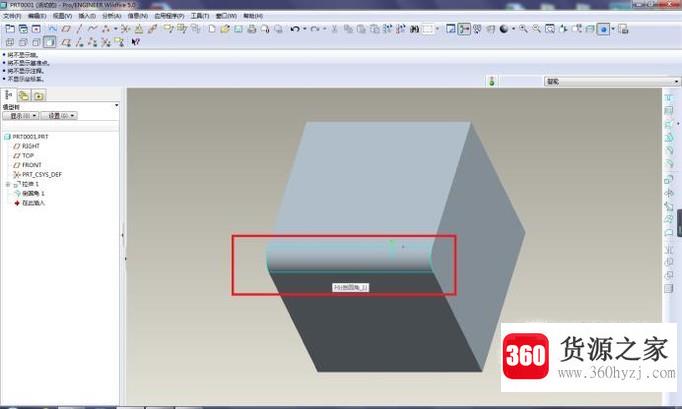
Task: Select the RIGHT datum plane
Action: [x=26, y=146]
